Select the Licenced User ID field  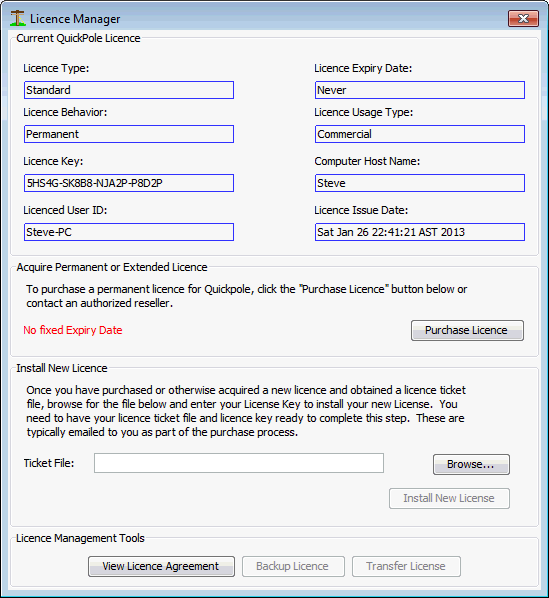(x=129, y=232)
